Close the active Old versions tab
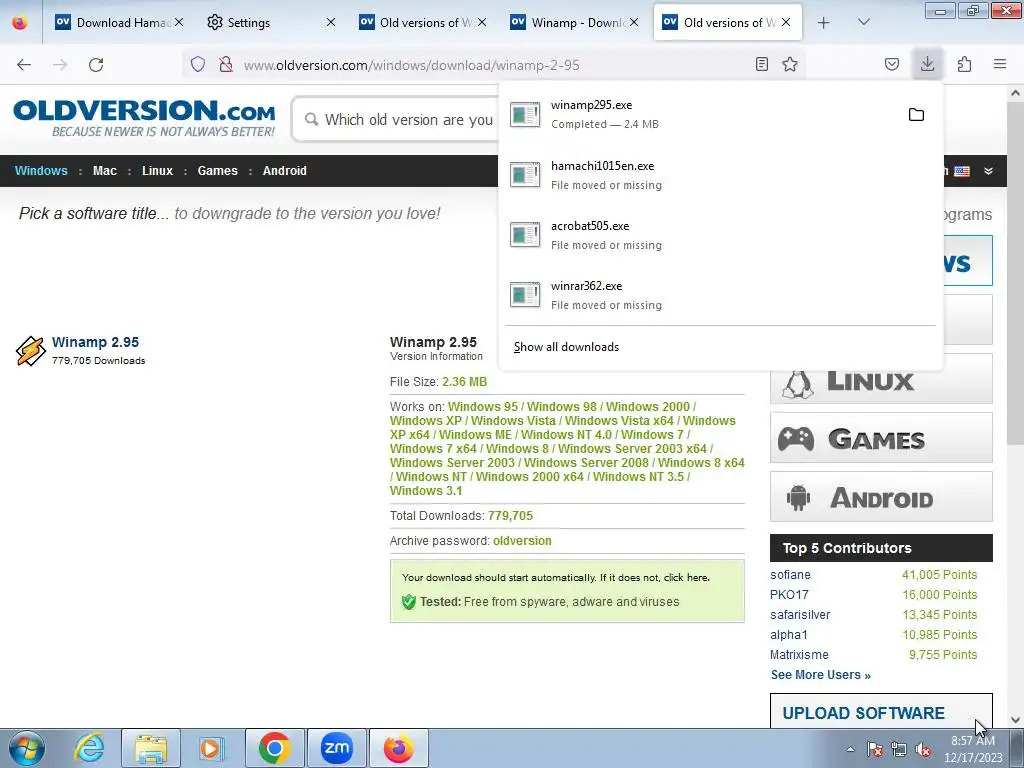 pos(786,23)
